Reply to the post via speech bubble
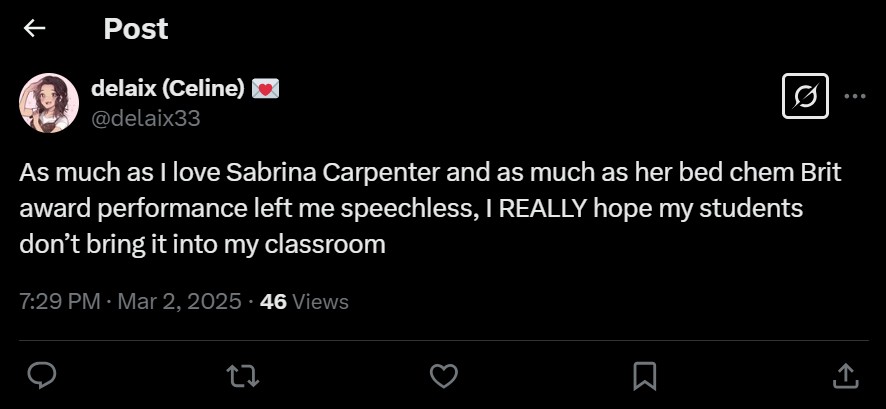The width and height of the screenshot is (886, 409). coord(41,375)
